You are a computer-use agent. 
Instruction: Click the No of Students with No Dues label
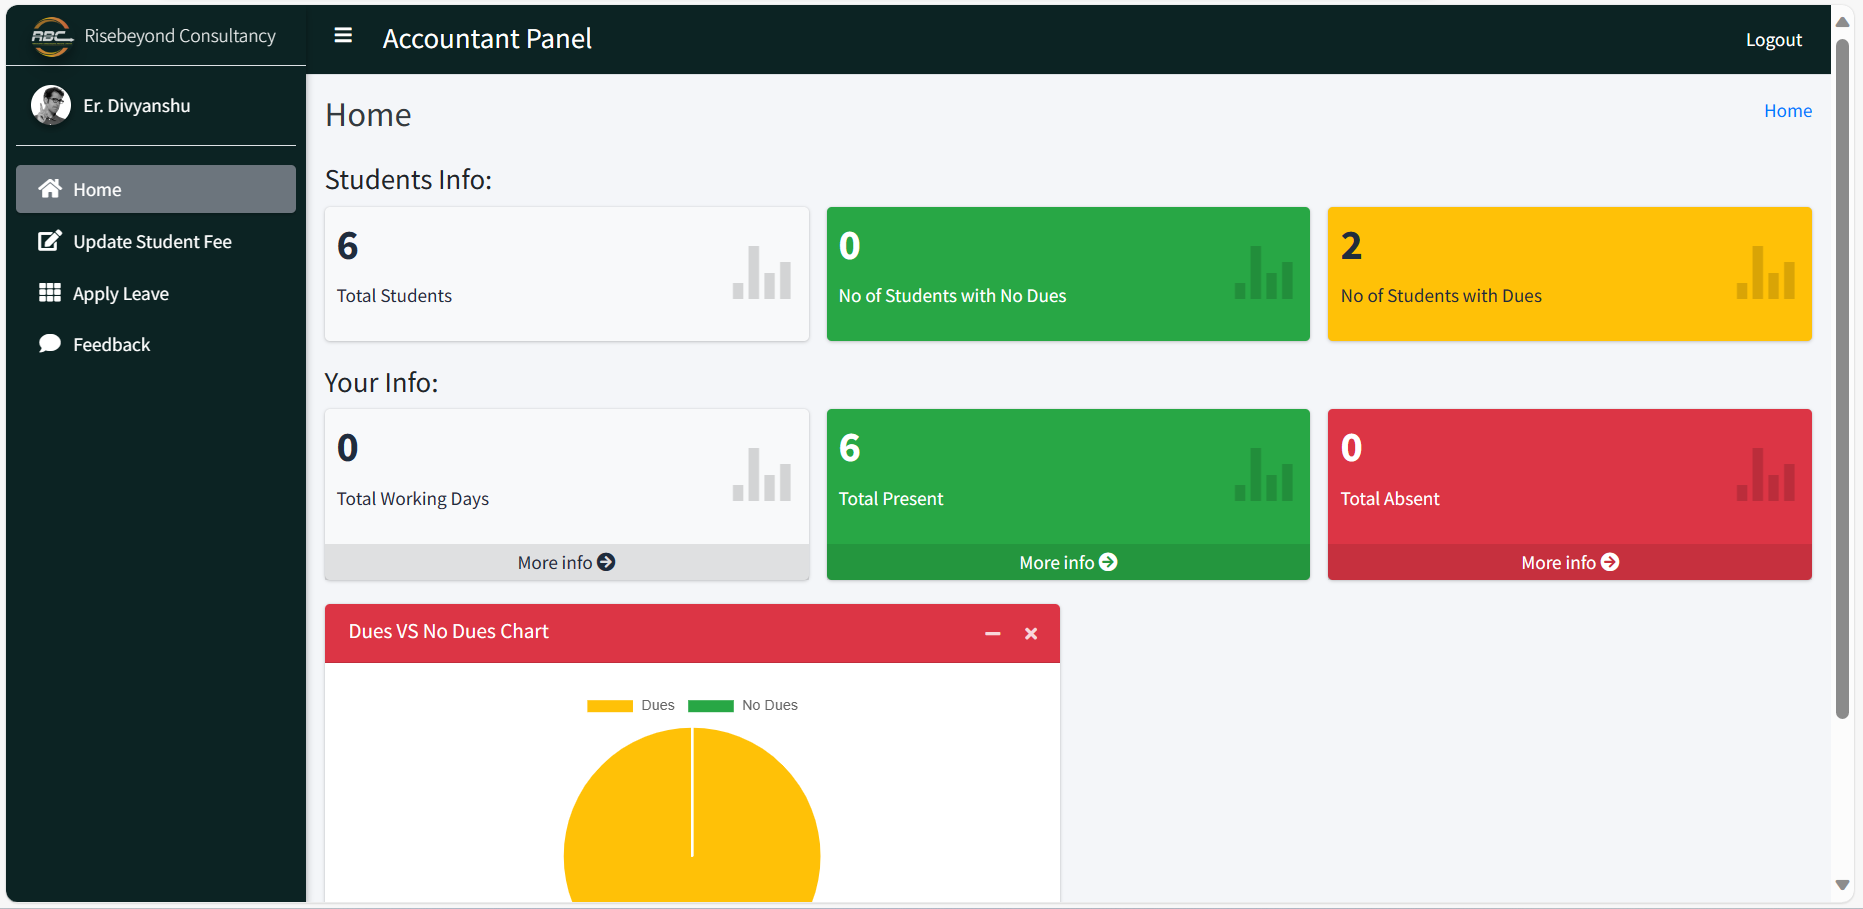[952, 296]
